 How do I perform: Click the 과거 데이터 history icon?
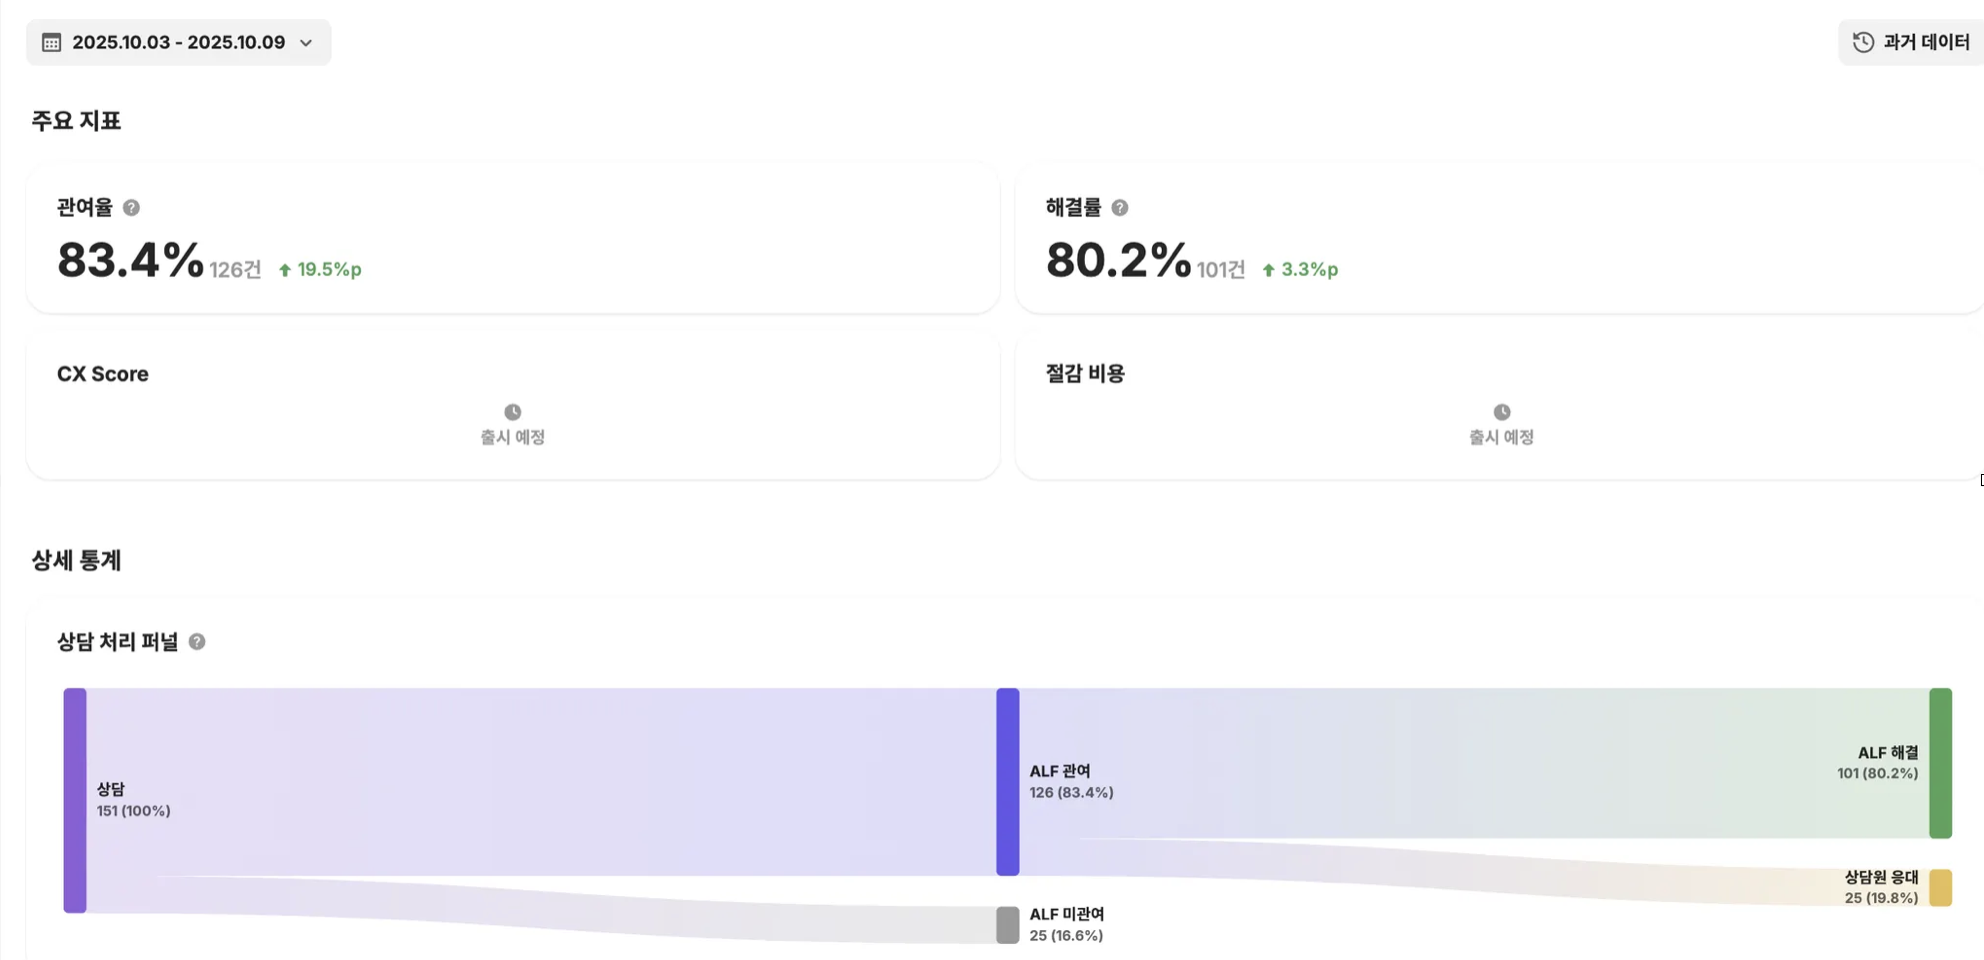coord(1863,42)
